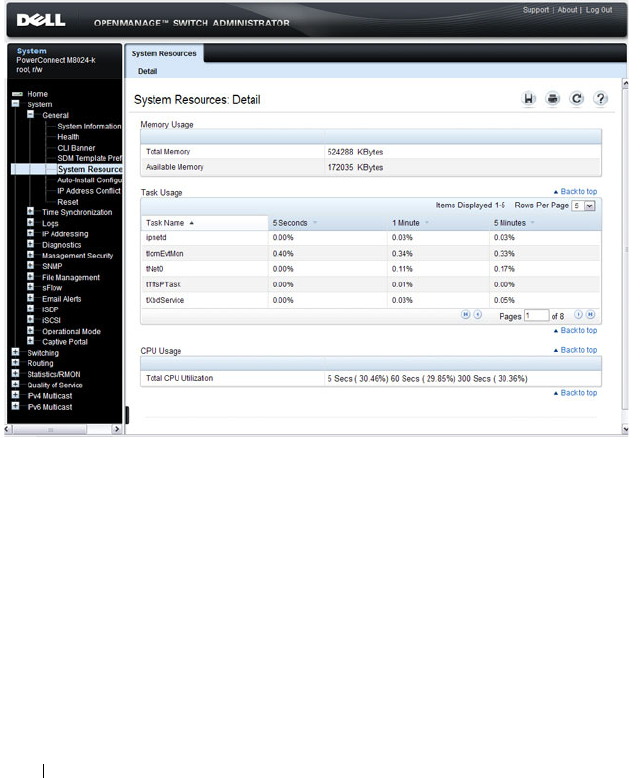
Task: Expand the Statistics/RMON node
Action: [15, 373]
